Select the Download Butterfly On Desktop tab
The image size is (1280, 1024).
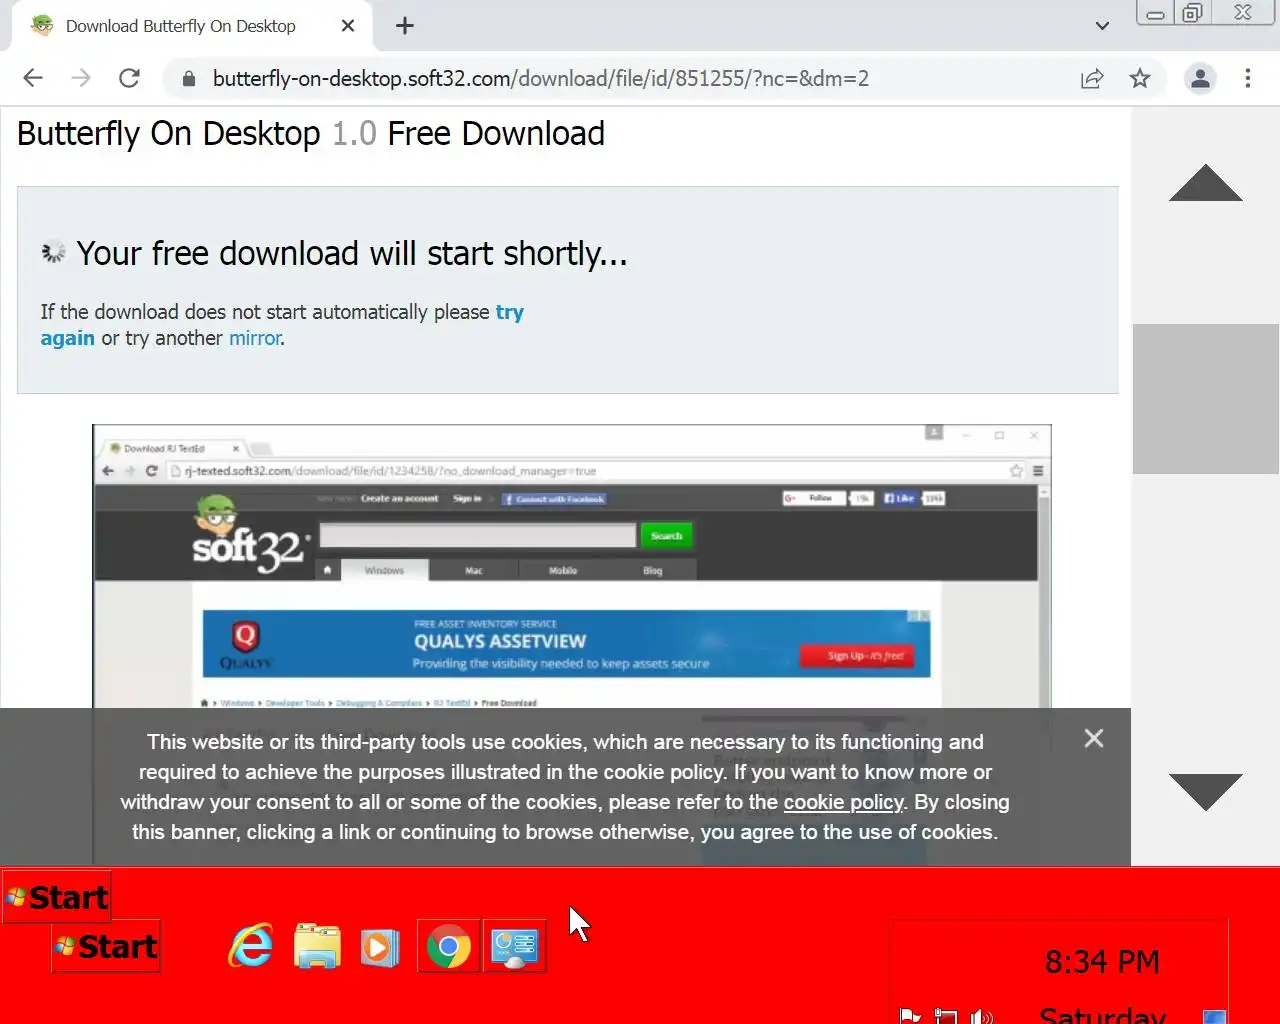[190, 26]
